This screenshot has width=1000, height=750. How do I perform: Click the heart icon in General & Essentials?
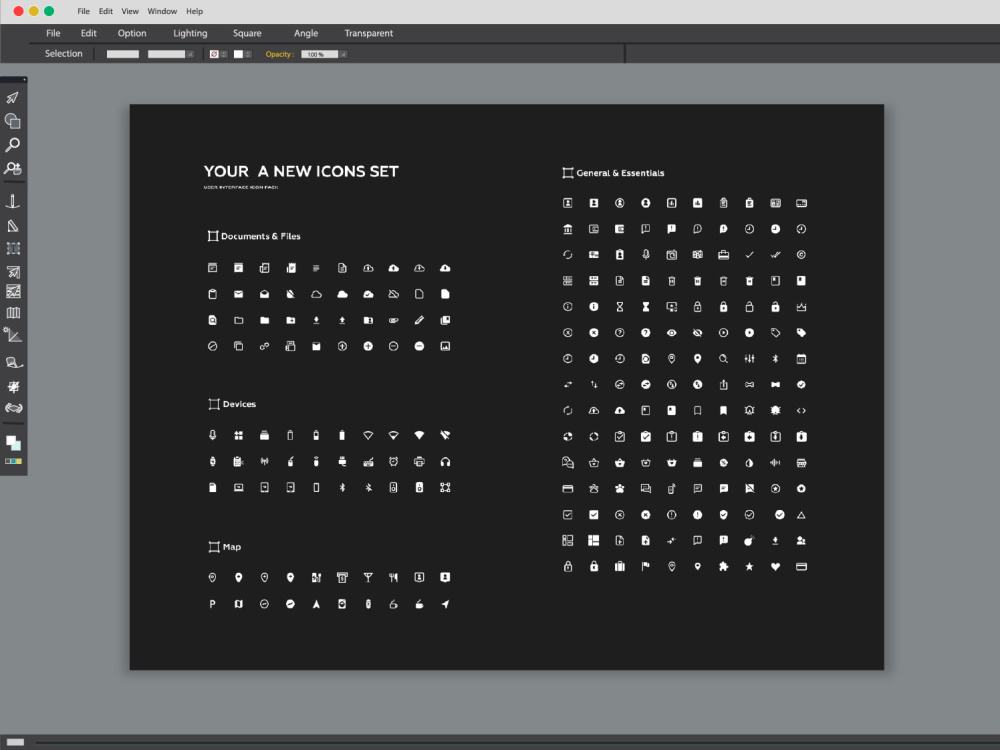point(776,566)
